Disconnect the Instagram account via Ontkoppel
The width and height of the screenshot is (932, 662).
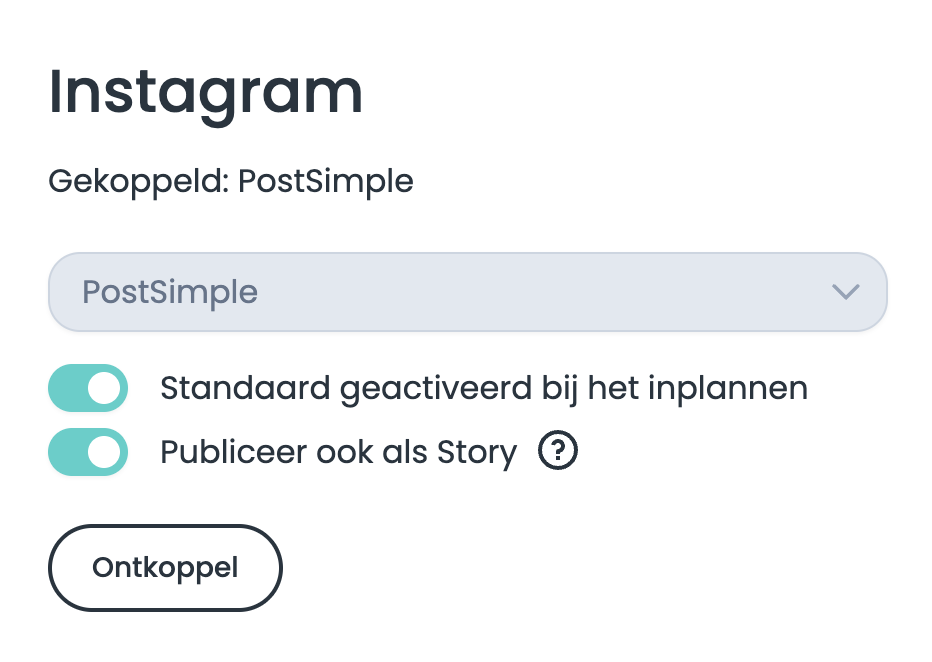(165, 567)
